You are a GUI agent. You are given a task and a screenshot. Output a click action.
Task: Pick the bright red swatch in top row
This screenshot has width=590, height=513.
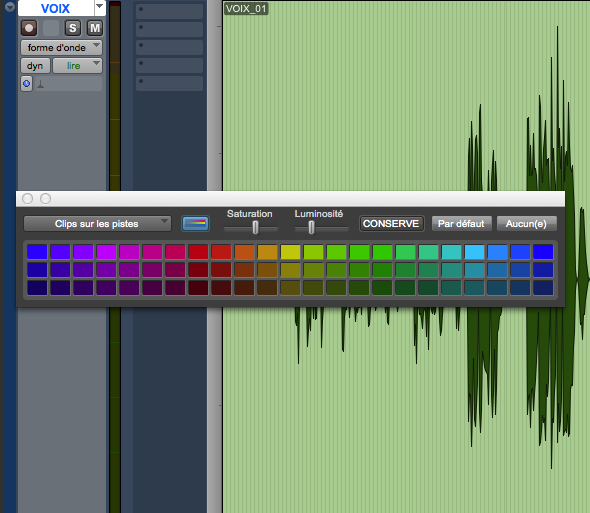coord(198,252)
